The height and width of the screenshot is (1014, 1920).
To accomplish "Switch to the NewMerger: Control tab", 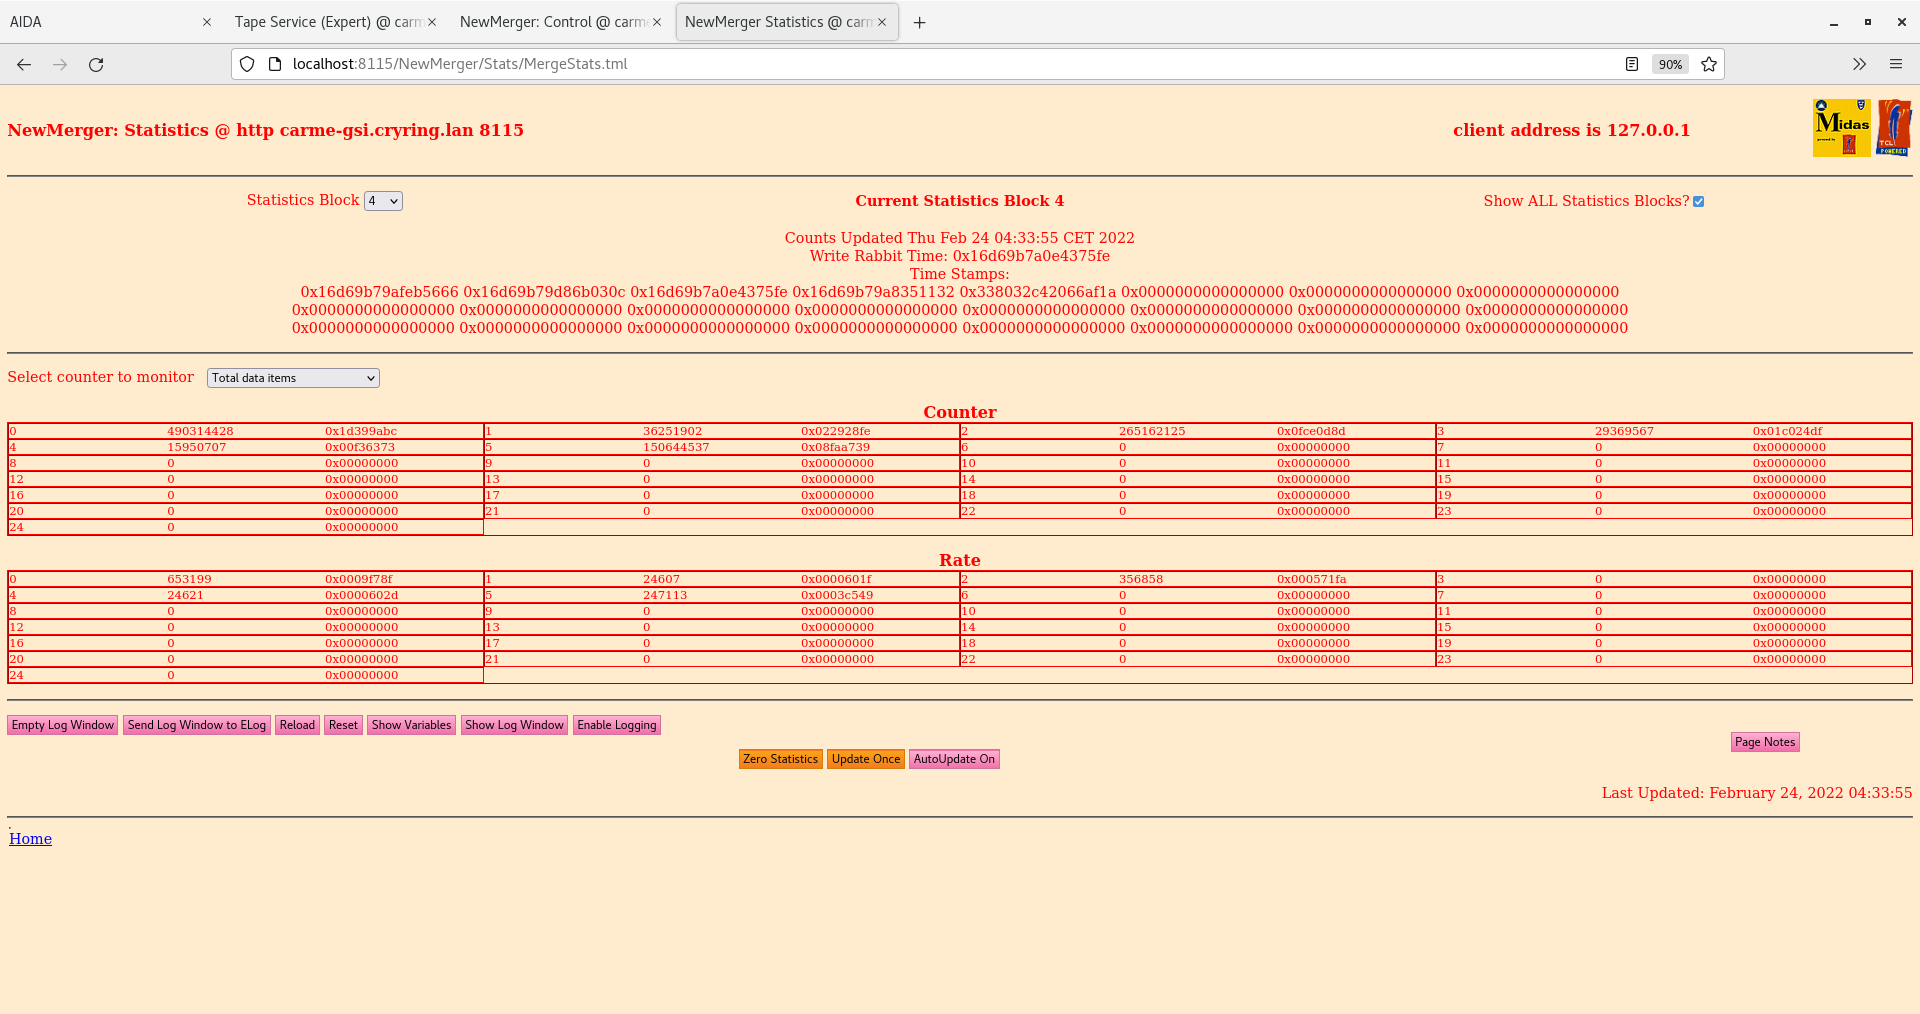I will [x=553, y=22].
